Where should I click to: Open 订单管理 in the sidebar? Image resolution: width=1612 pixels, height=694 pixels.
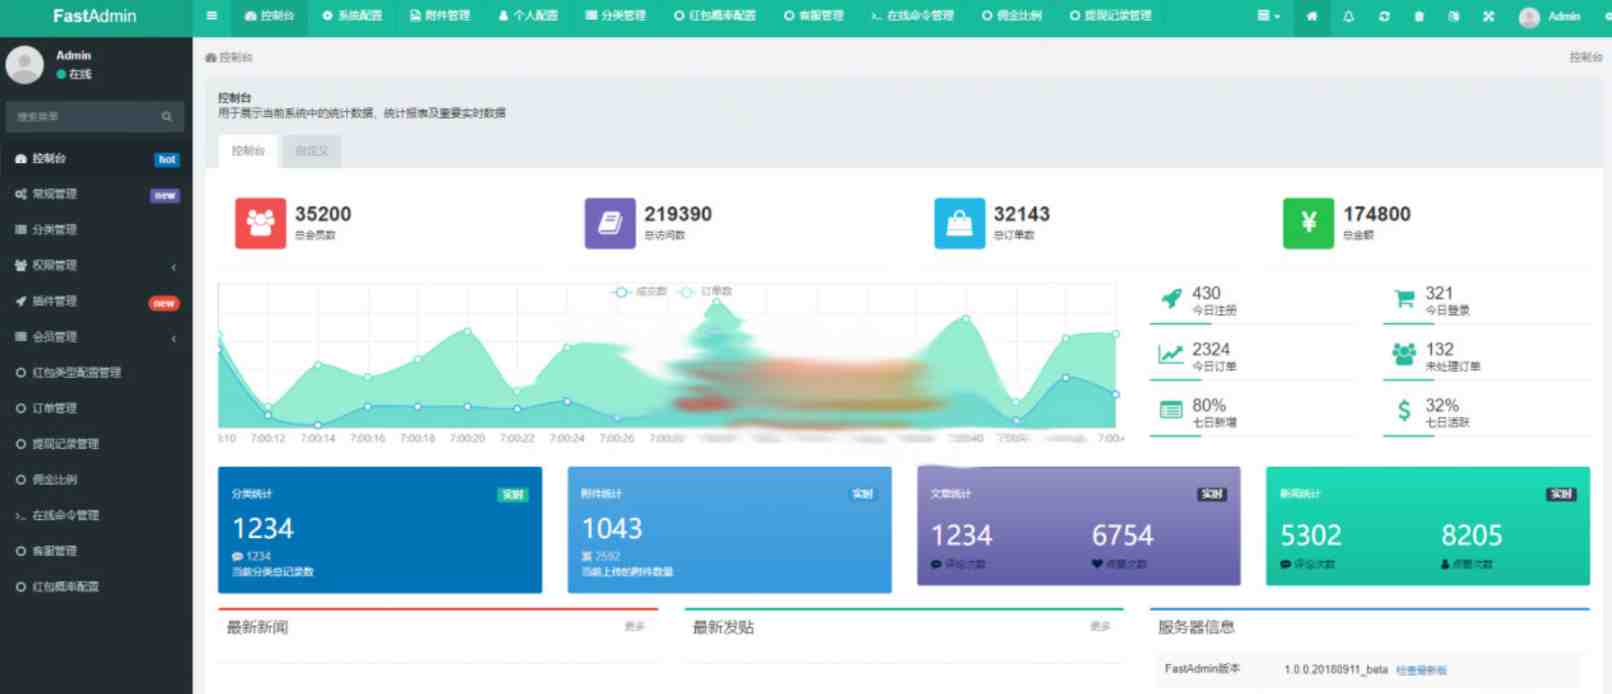tap(54, 408)
